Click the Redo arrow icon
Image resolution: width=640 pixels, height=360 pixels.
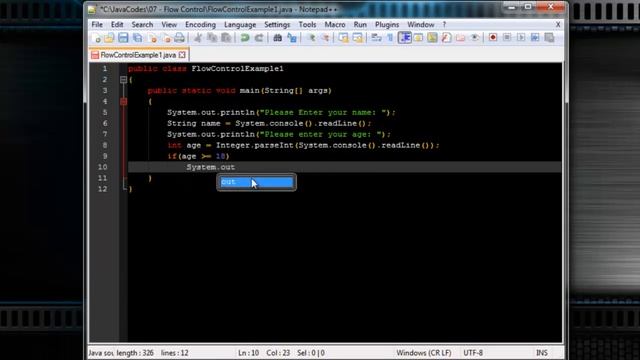coord(259,38)
